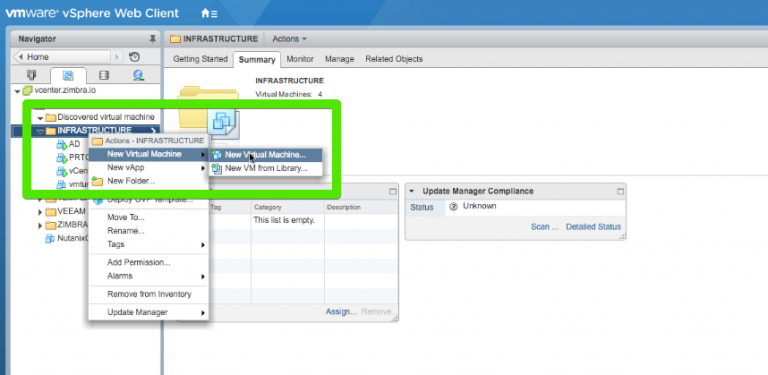Select the vcenter.zimbra.io tree root
The image size is (768, 375).
click(x=66, y=91)
